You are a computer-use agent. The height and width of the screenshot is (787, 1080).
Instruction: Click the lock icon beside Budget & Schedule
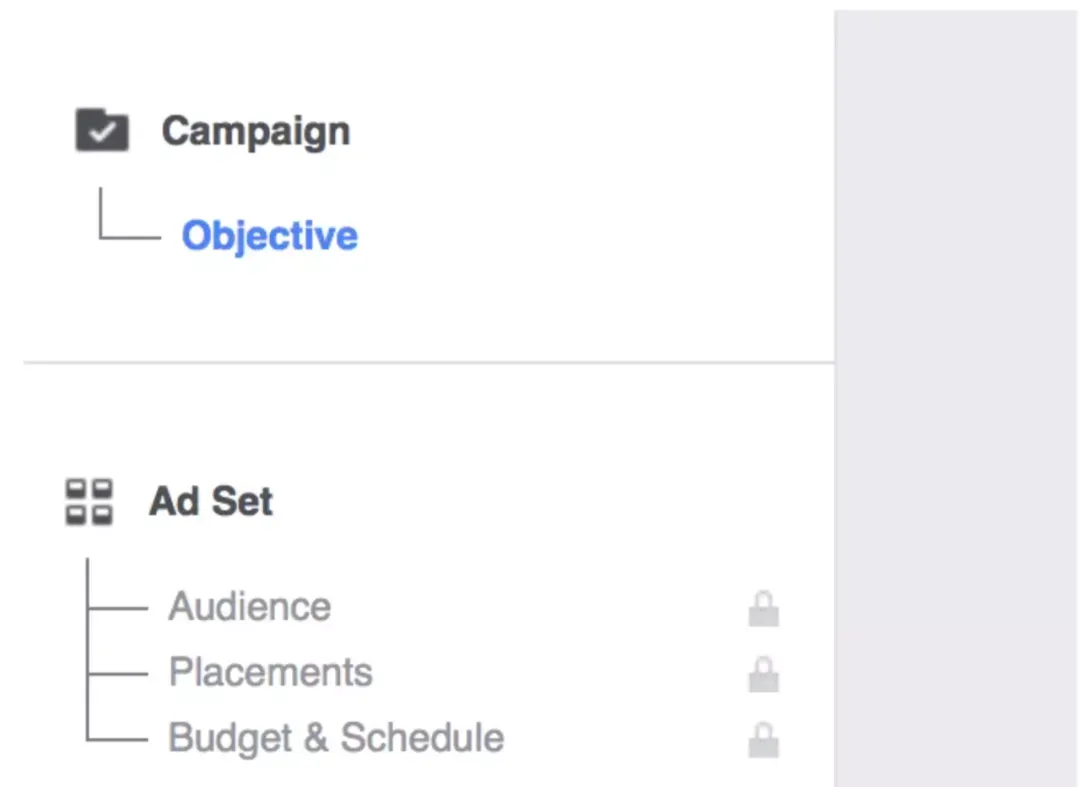[x=763, y=739]
